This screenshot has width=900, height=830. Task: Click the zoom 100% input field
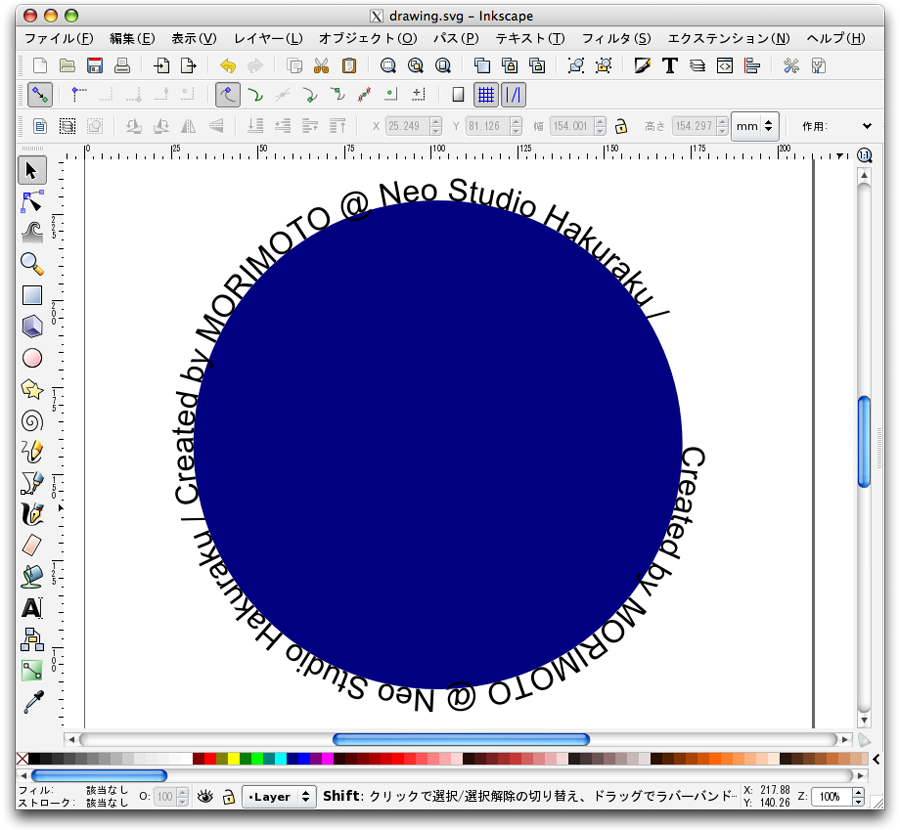[832, 797]
